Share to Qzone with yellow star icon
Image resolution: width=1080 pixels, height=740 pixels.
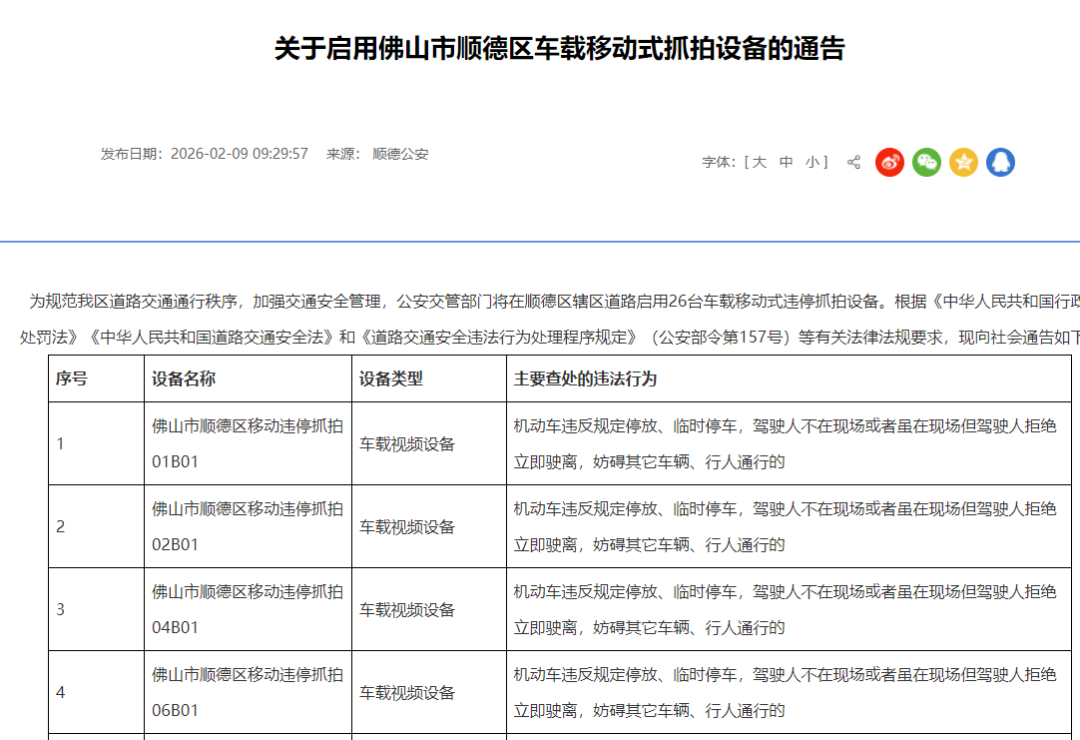(x=964, y=163)
